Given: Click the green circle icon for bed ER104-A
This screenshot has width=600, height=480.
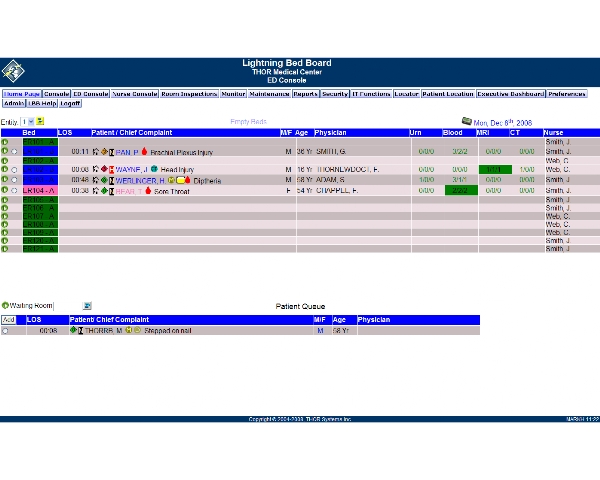Looking at the screenshot, I should [x=5, y=189].
